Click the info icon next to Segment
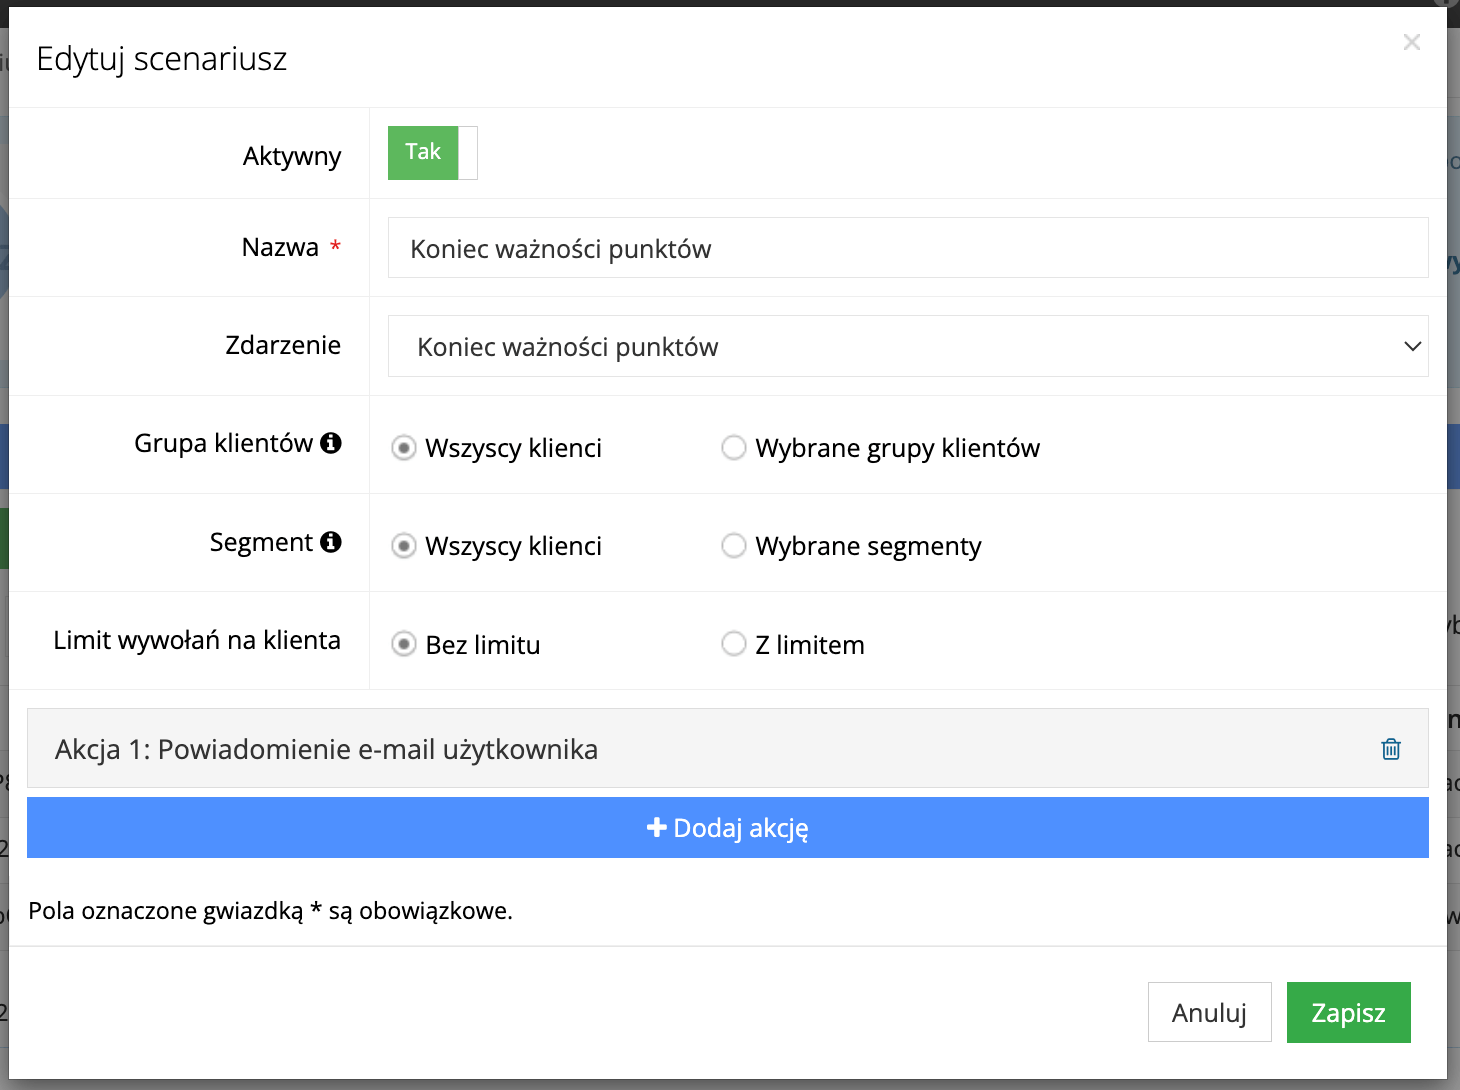The width and height of the screenshot is (1460, 1090). pos(331,541)
